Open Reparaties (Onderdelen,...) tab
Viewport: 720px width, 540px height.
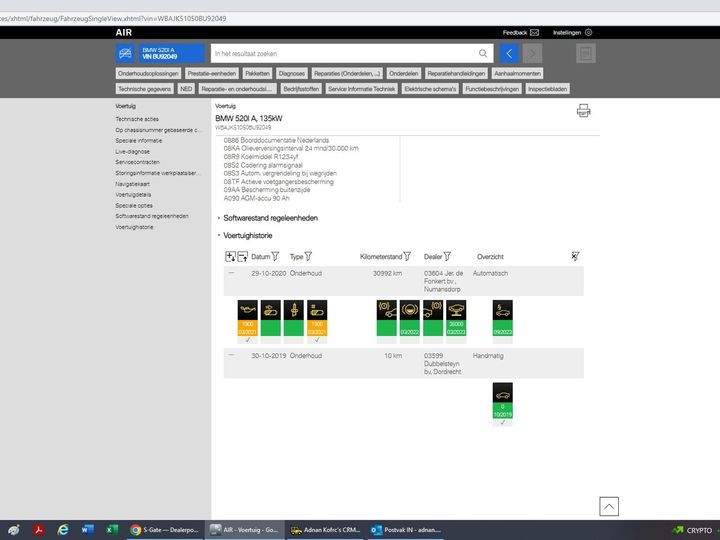[x=347, y=73]
